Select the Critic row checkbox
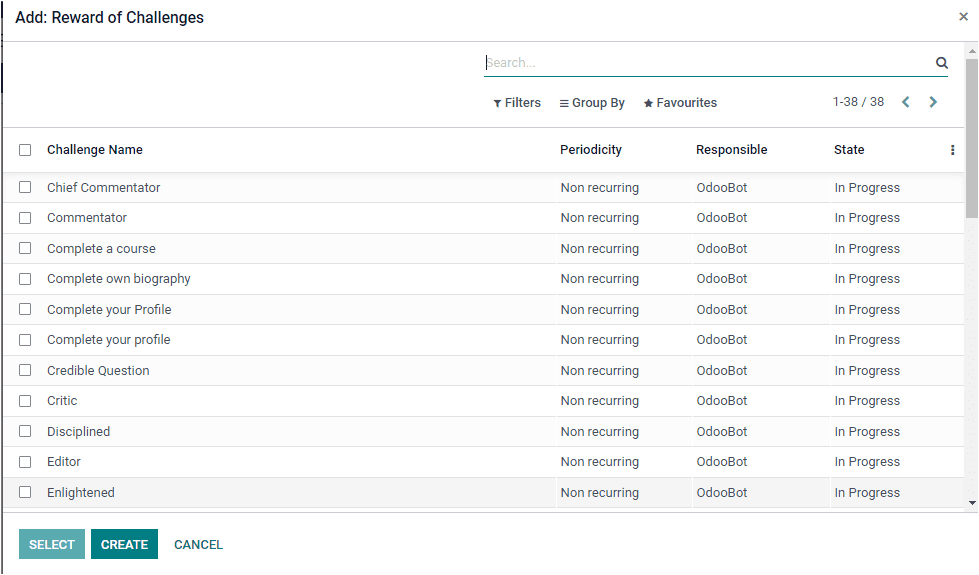Viewport: 979px width, 575px height. [25, 401]
